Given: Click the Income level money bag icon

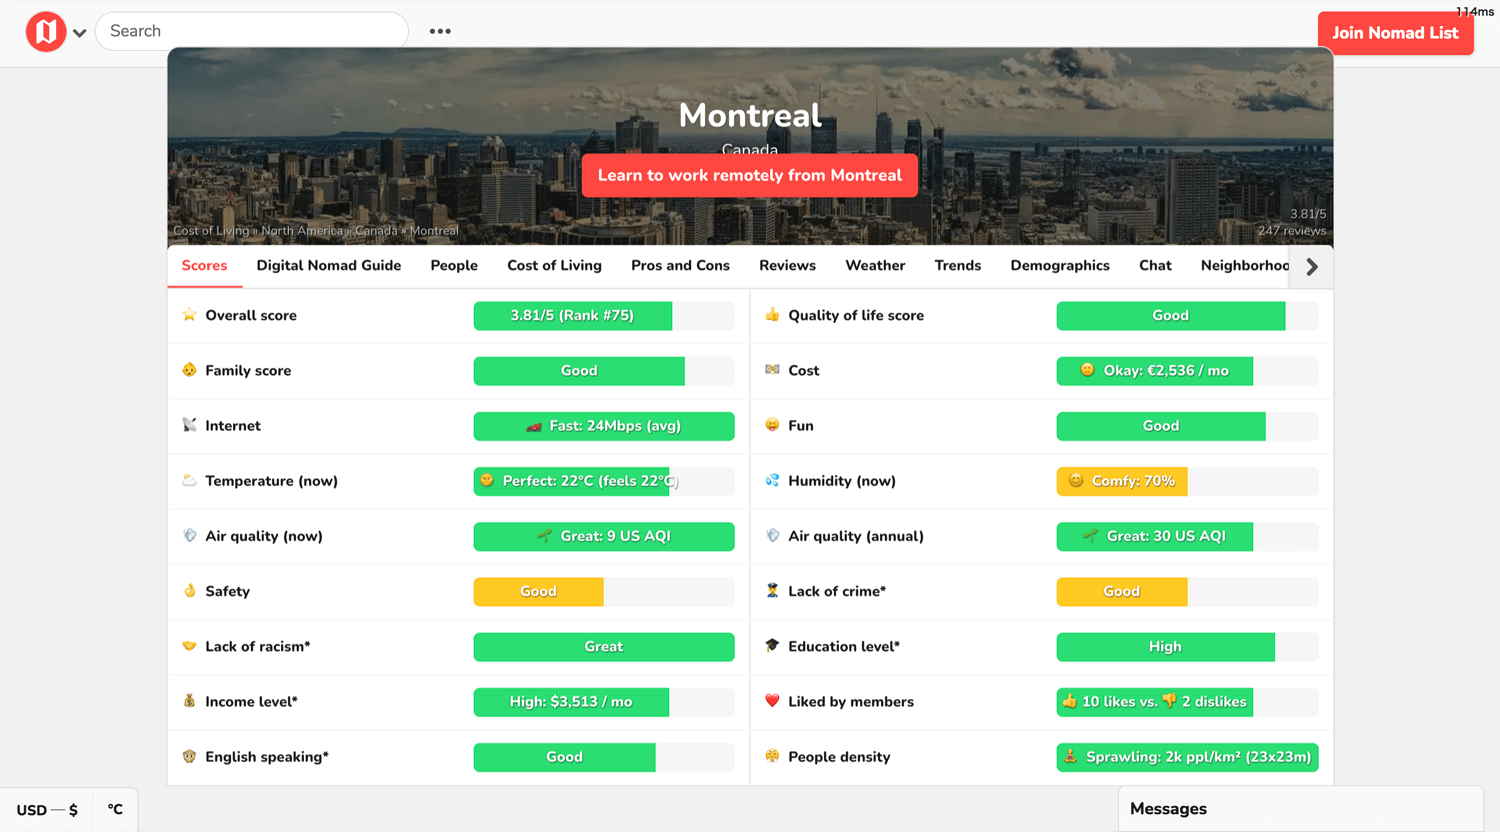Looking at the screenshot, I should click(189, 701).
